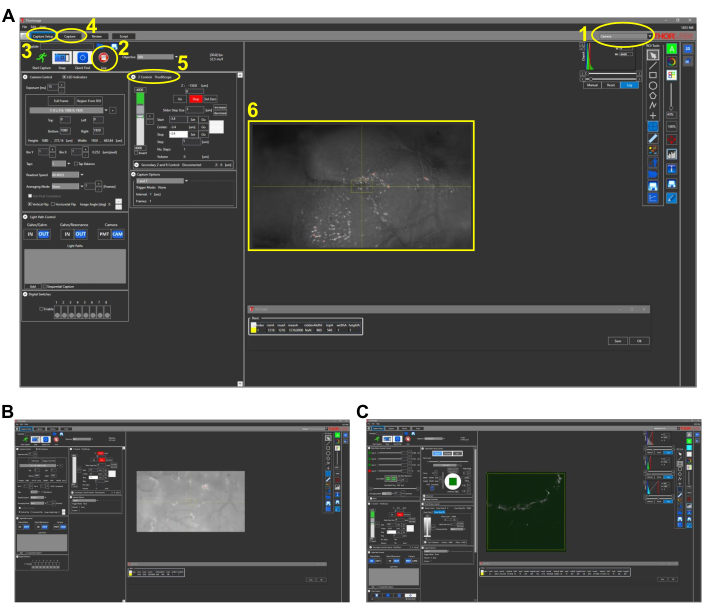Click the Log button under histogram
Screen dimensions: 704x615
click(629, 85)
